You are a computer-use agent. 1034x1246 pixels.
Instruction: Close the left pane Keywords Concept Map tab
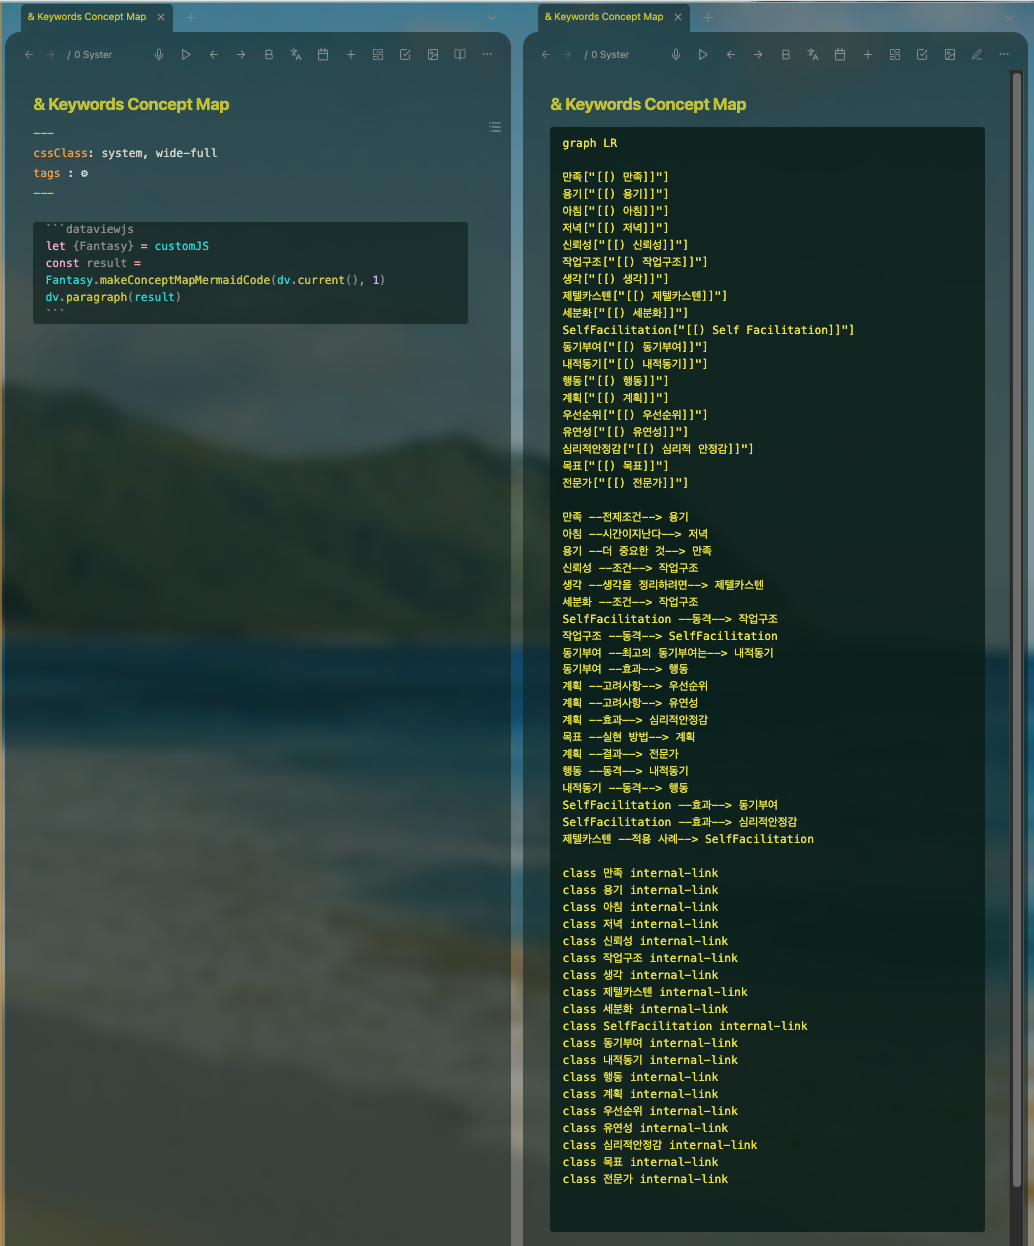(161, 17)
